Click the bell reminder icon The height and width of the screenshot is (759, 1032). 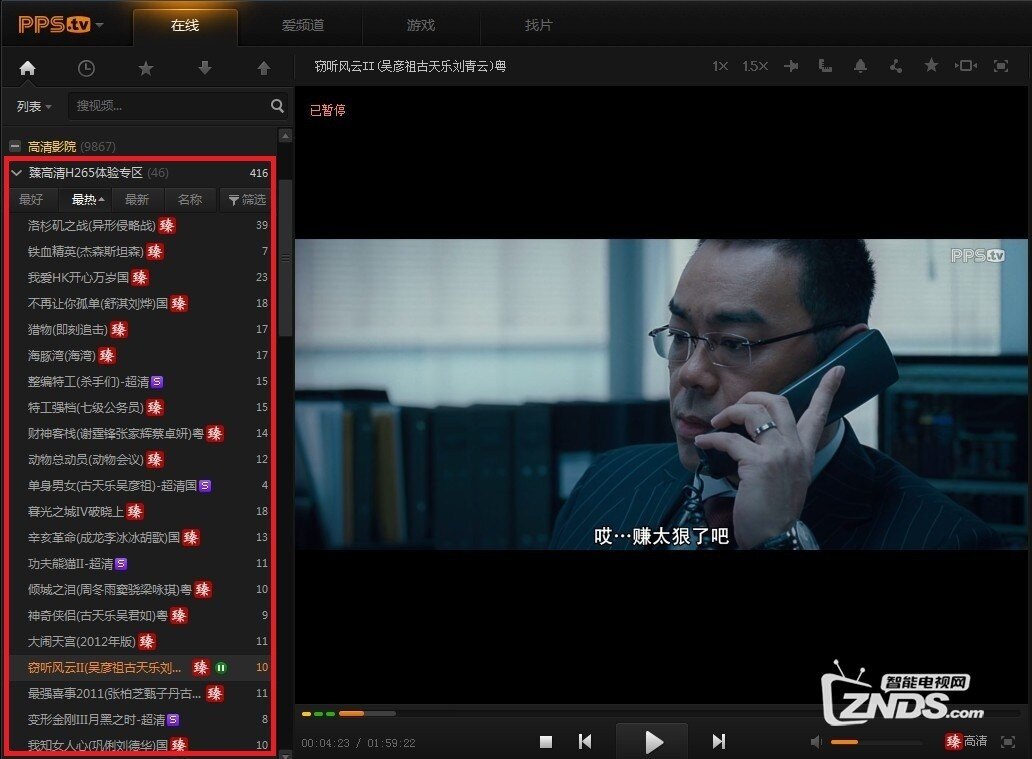click(860, 66)
